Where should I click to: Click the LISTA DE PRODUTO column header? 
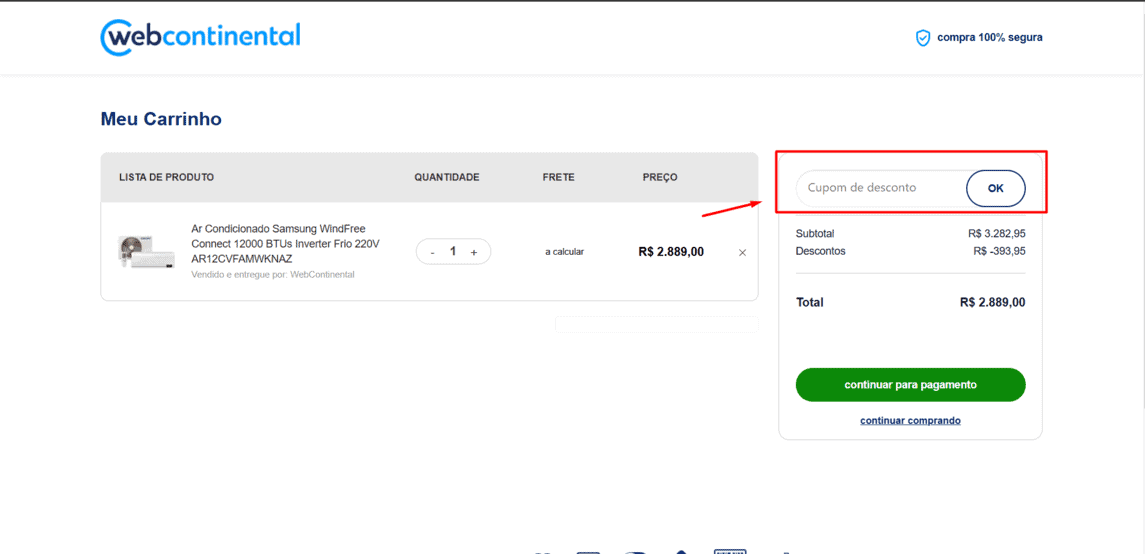166,177
